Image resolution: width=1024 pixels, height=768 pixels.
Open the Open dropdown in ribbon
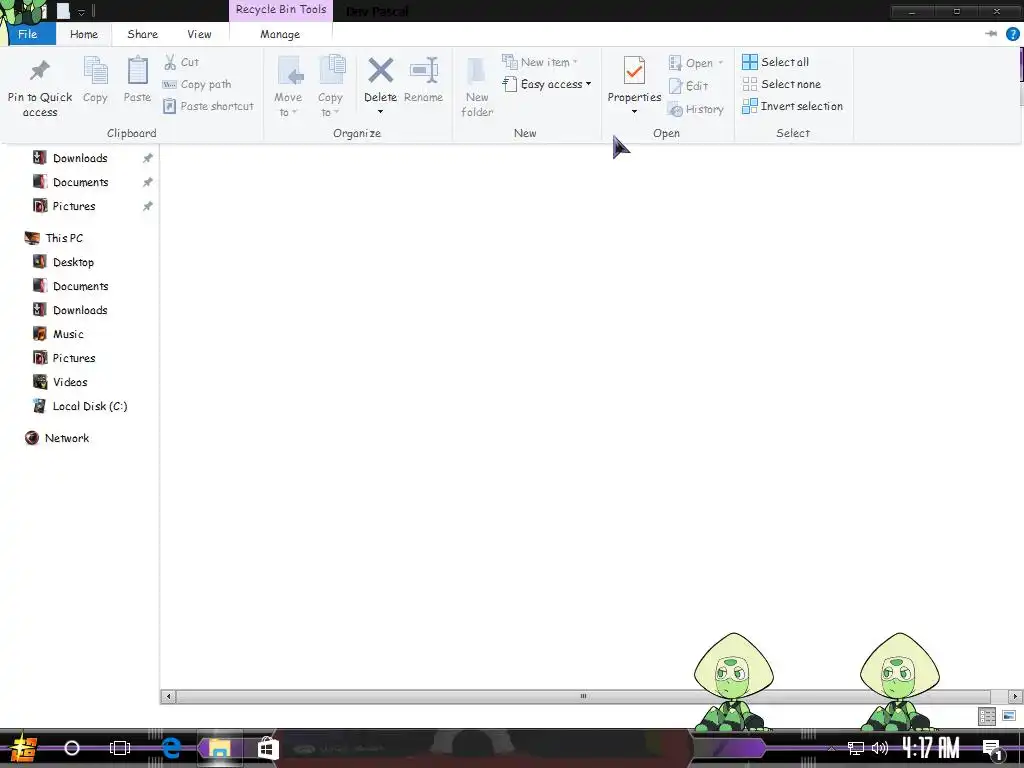pos(696,63)
